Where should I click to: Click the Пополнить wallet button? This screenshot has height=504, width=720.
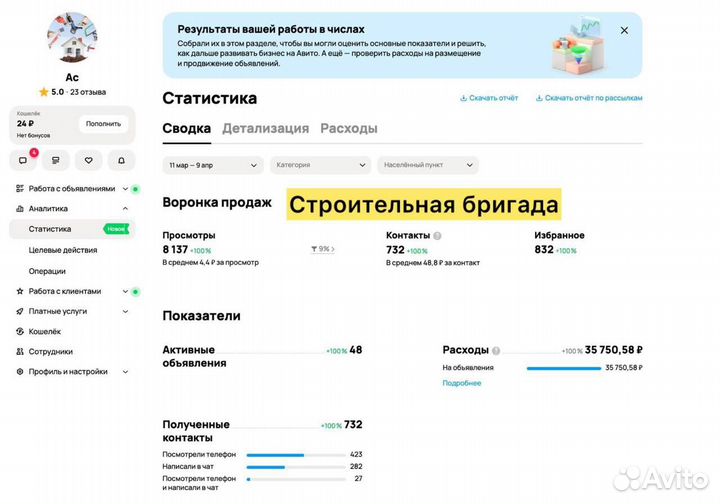pyautogui.click(x=103, y=124)
